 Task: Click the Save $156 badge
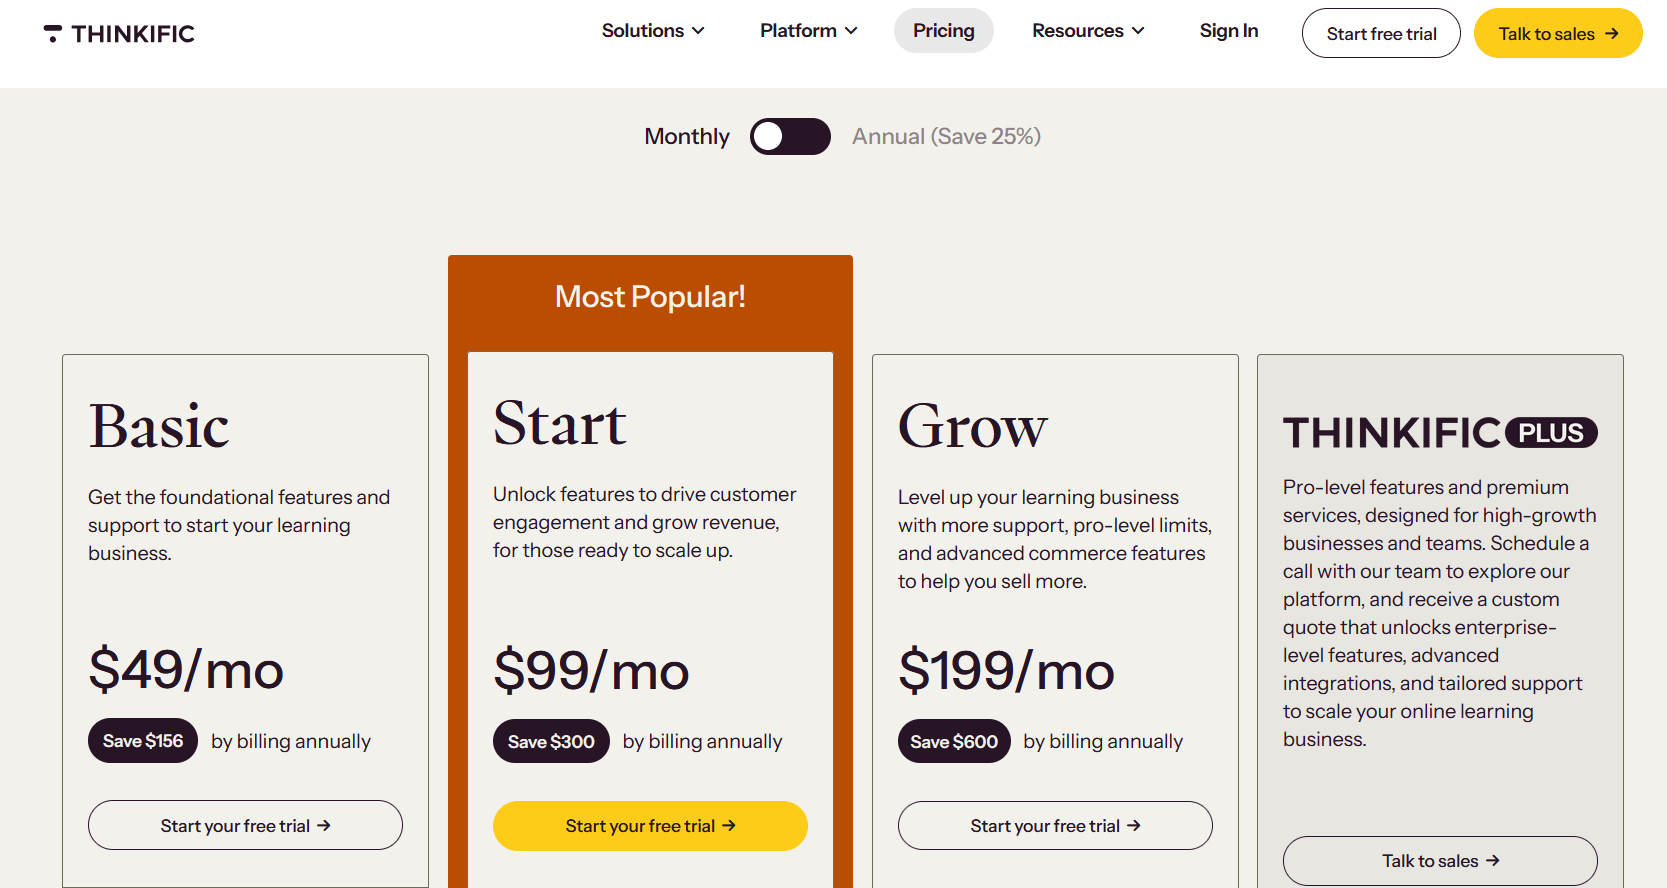143,741
